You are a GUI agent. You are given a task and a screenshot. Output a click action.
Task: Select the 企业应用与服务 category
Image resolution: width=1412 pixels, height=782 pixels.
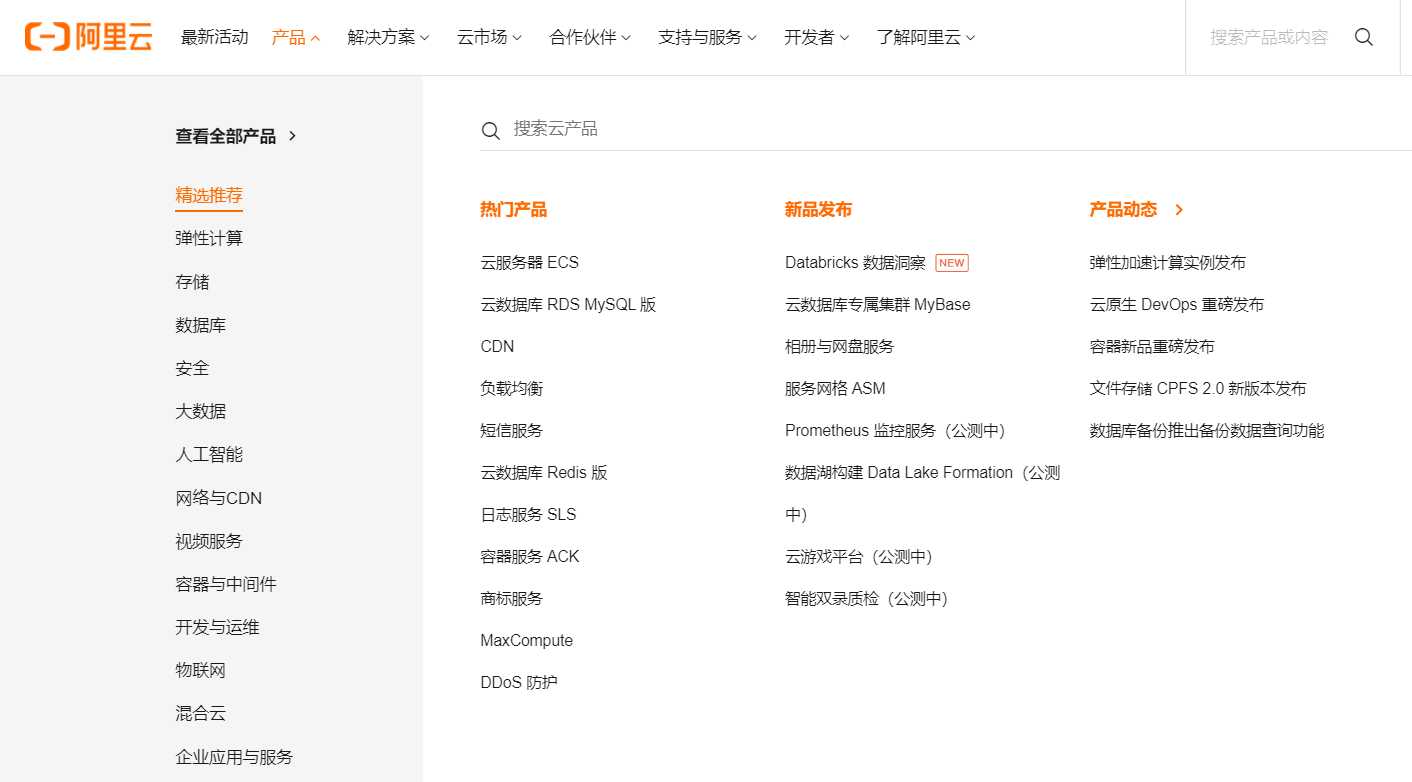[x=234, y=757]
